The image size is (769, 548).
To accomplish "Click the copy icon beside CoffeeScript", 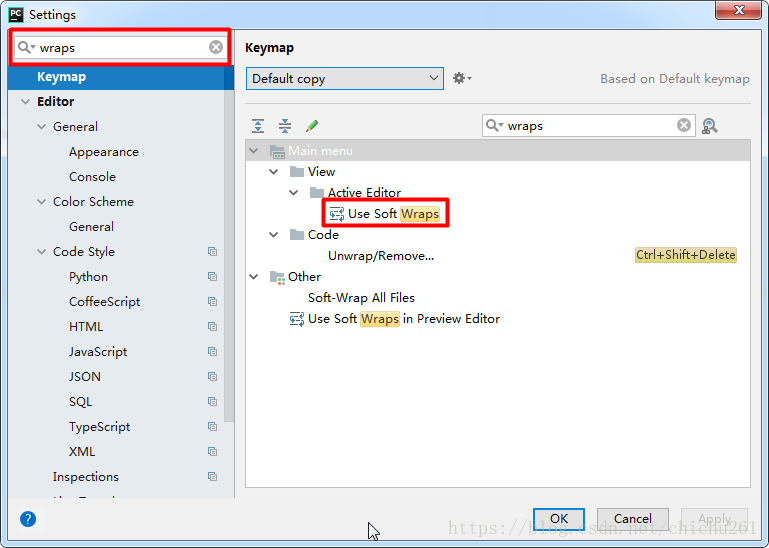I will 212,302.
